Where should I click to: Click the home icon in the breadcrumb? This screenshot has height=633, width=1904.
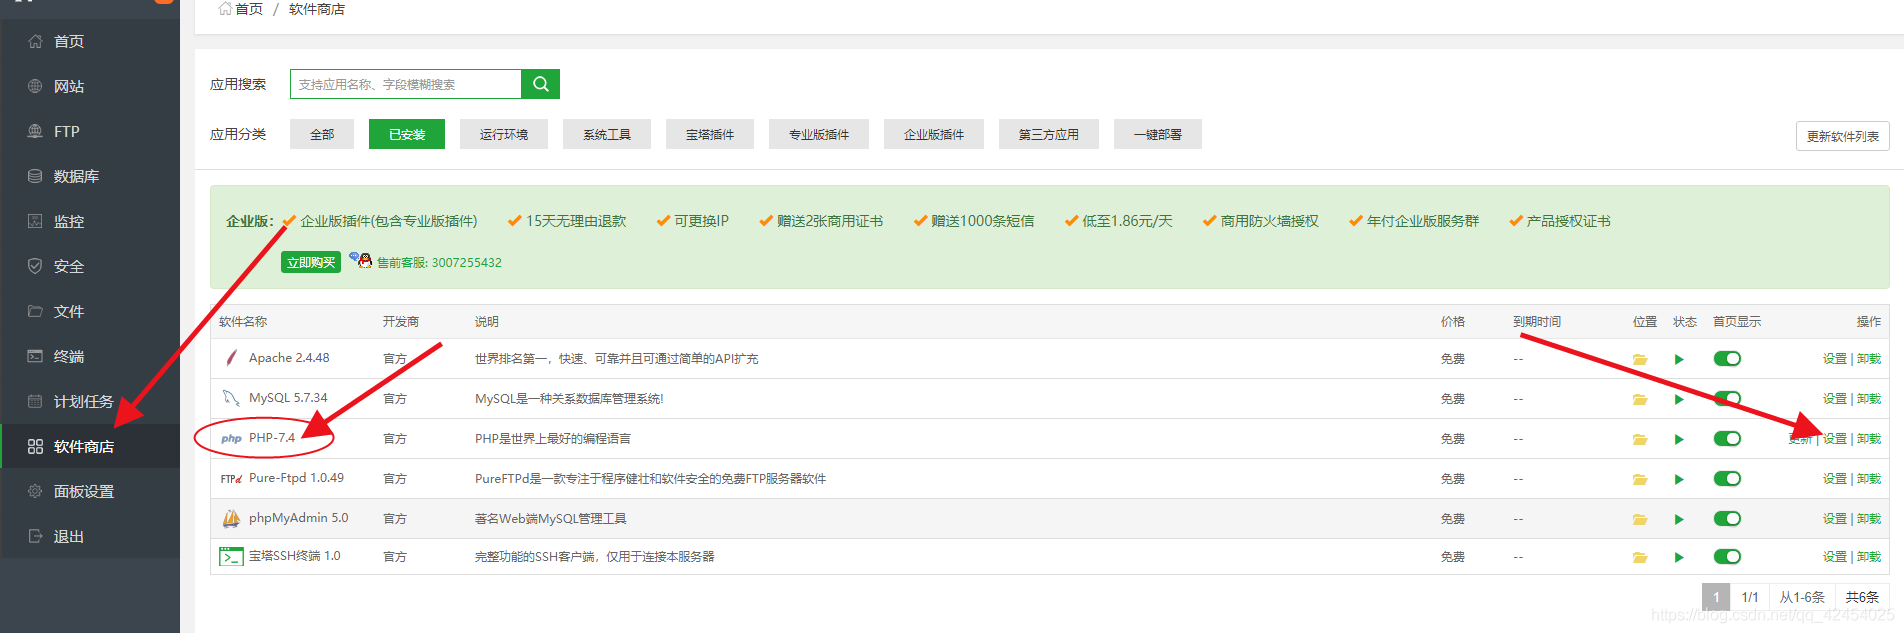[x=225, y=8]
